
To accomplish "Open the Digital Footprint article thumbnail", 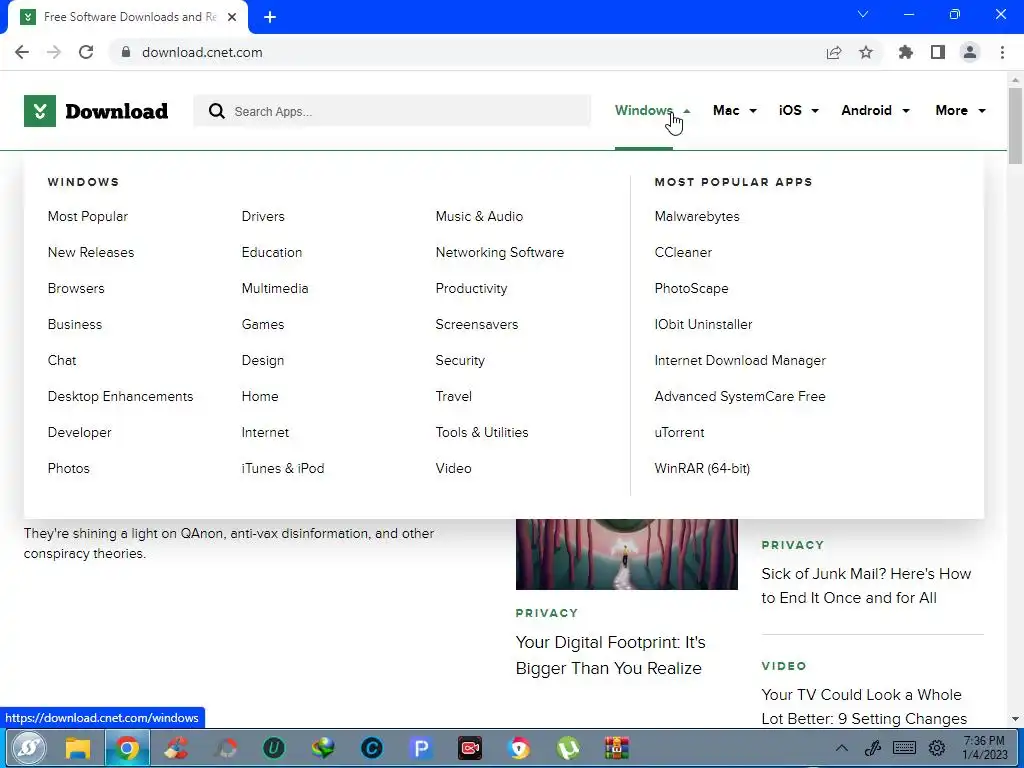I will tap(626, 554).
